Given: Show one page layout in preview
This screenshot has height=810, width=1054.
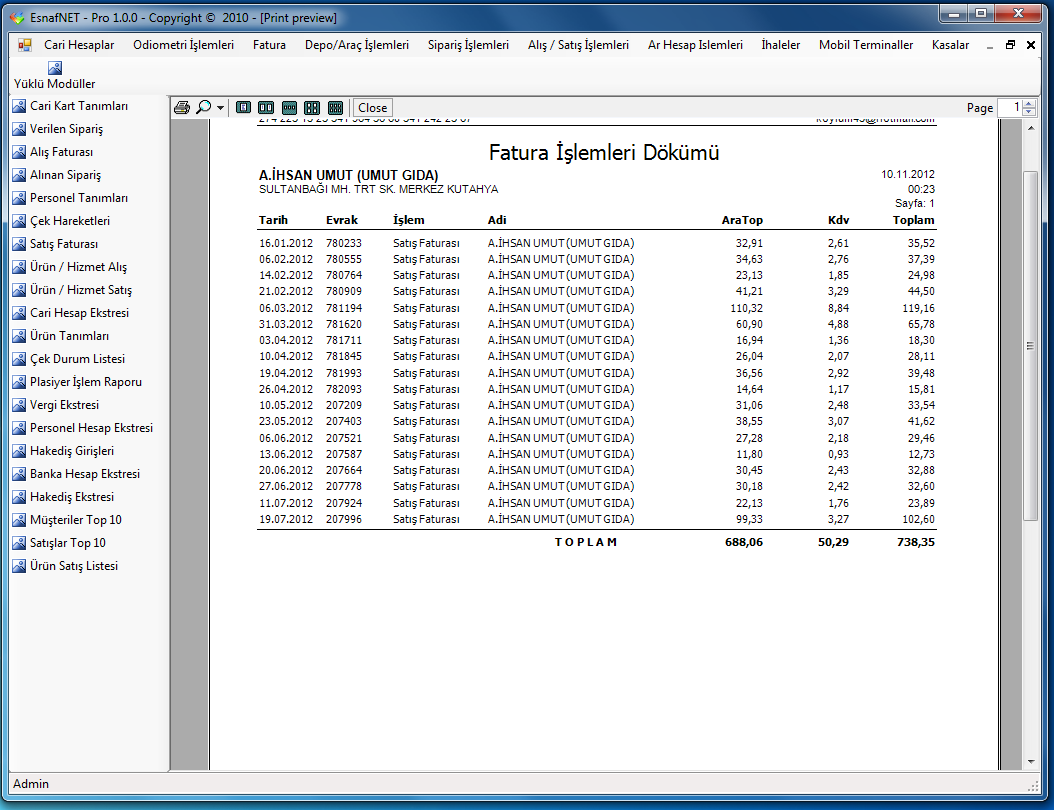Looking at the screenshot, I should coord(244,108).
